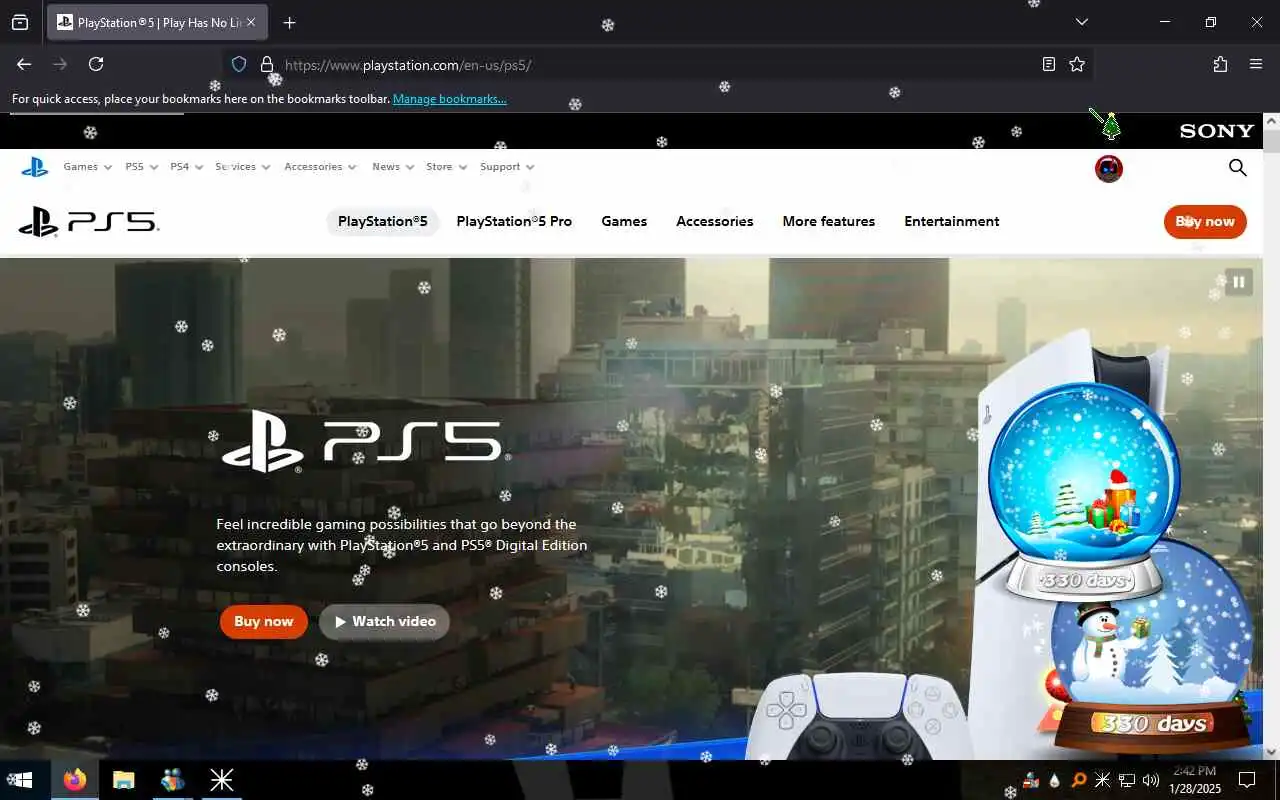This screenshot has height=800, width=1280.
Task: Open the volume speaker tray icon
Action: [x=1150, y=780]
